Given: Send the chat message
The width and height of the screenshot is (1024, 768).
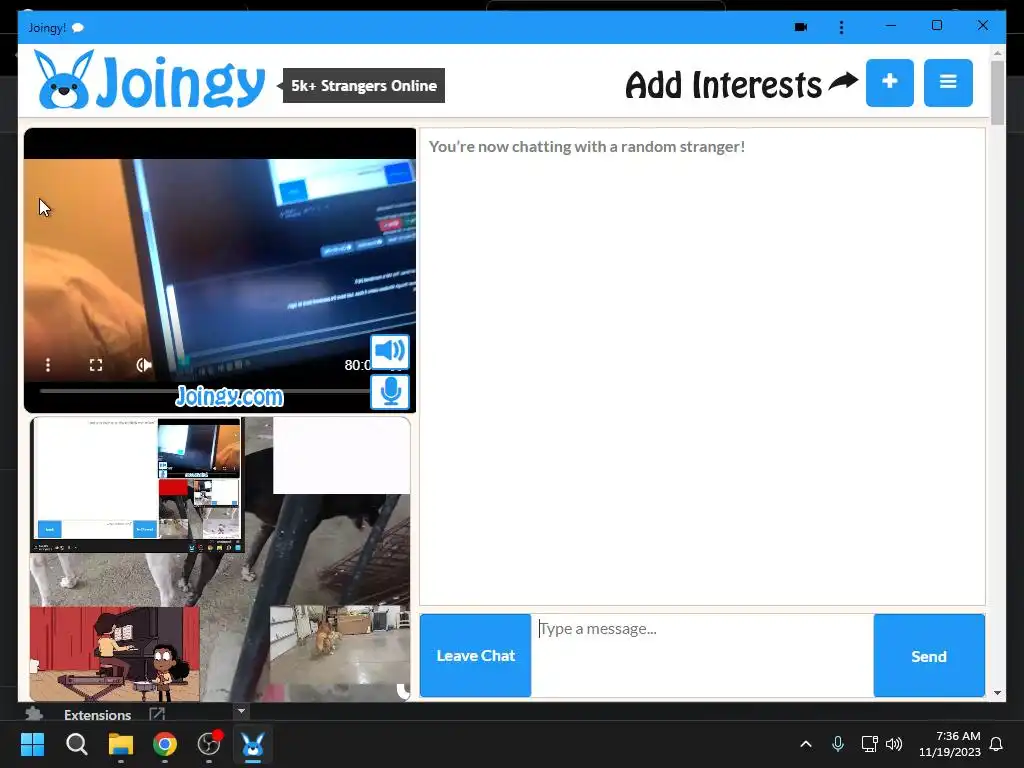Looking at the screenshot, I should point(929,656).
